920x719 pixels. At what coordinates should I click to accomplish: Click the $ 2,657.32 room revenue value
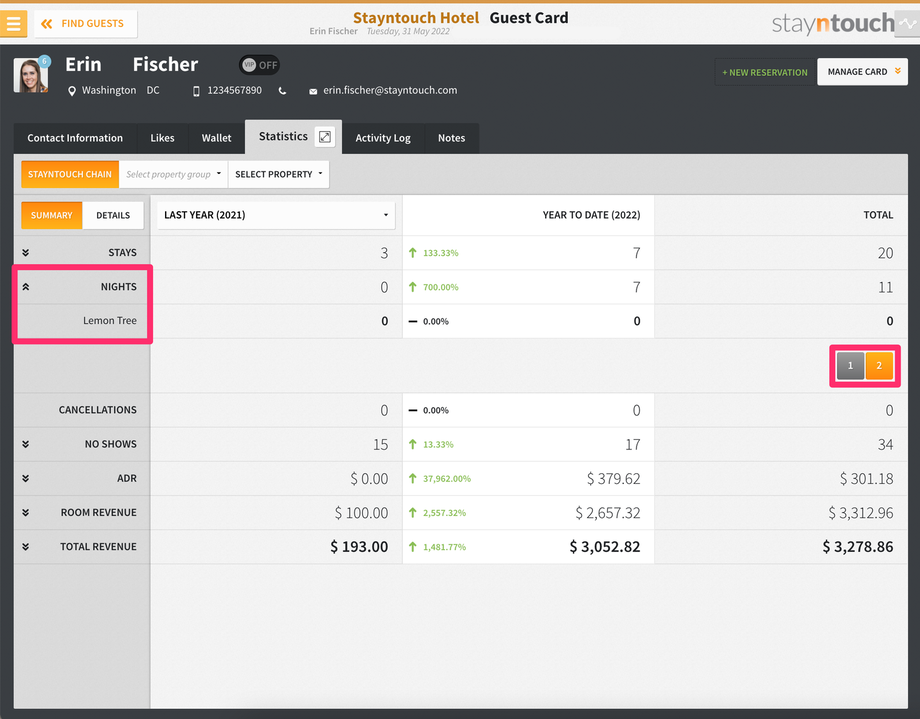coord(607,513)
